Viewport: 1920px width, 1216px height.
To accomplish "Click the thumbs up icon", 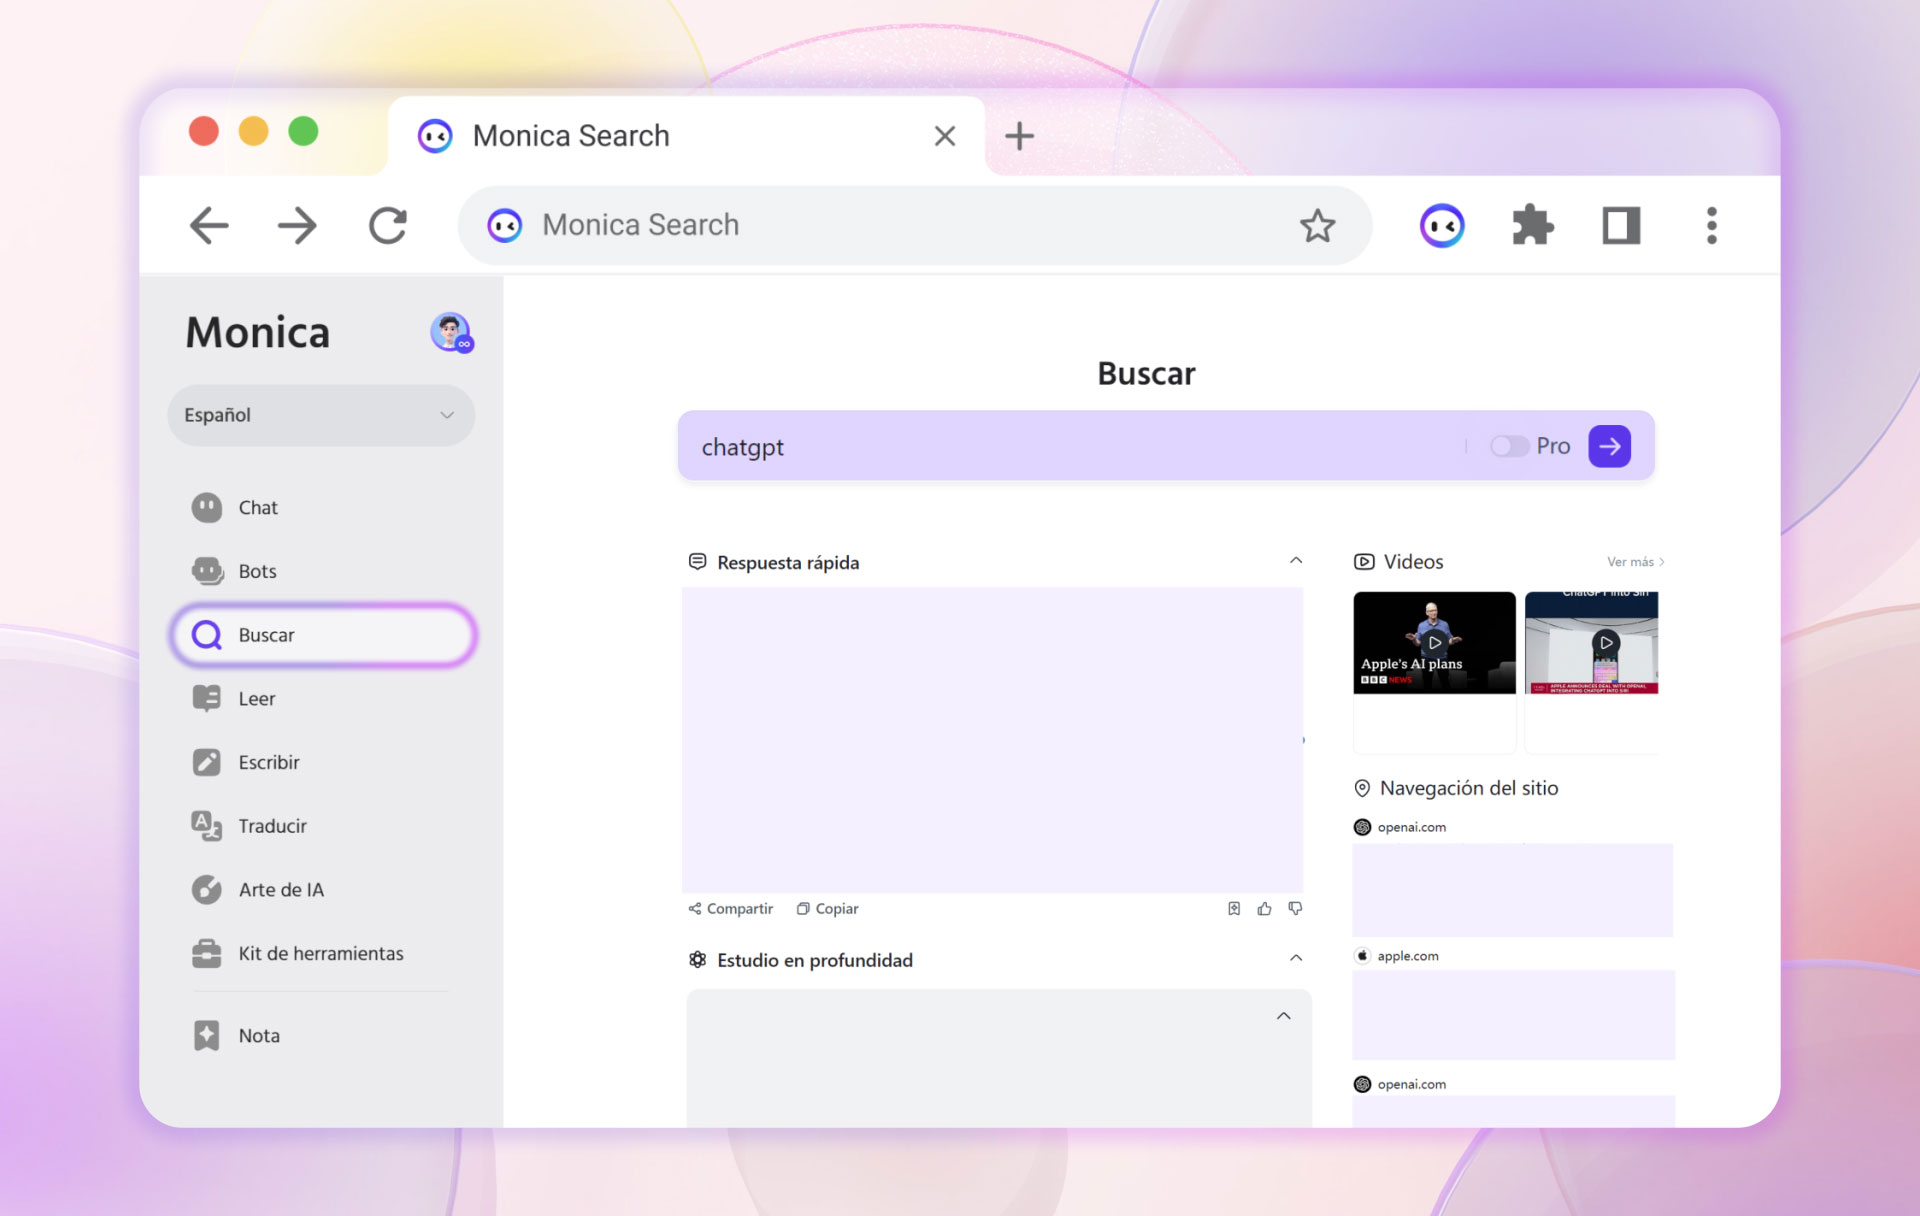I will point(1264,908).
